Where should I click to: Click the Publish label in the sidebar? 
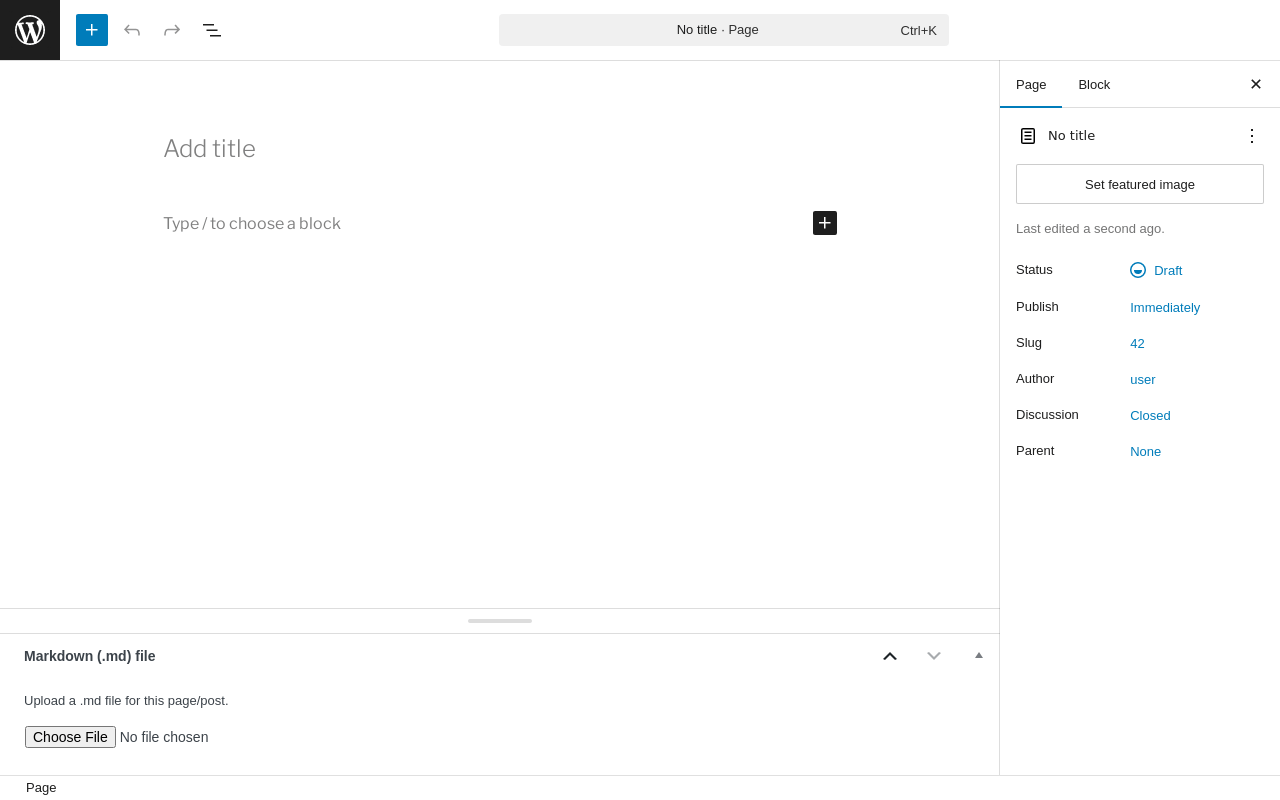click(1037, 307)
